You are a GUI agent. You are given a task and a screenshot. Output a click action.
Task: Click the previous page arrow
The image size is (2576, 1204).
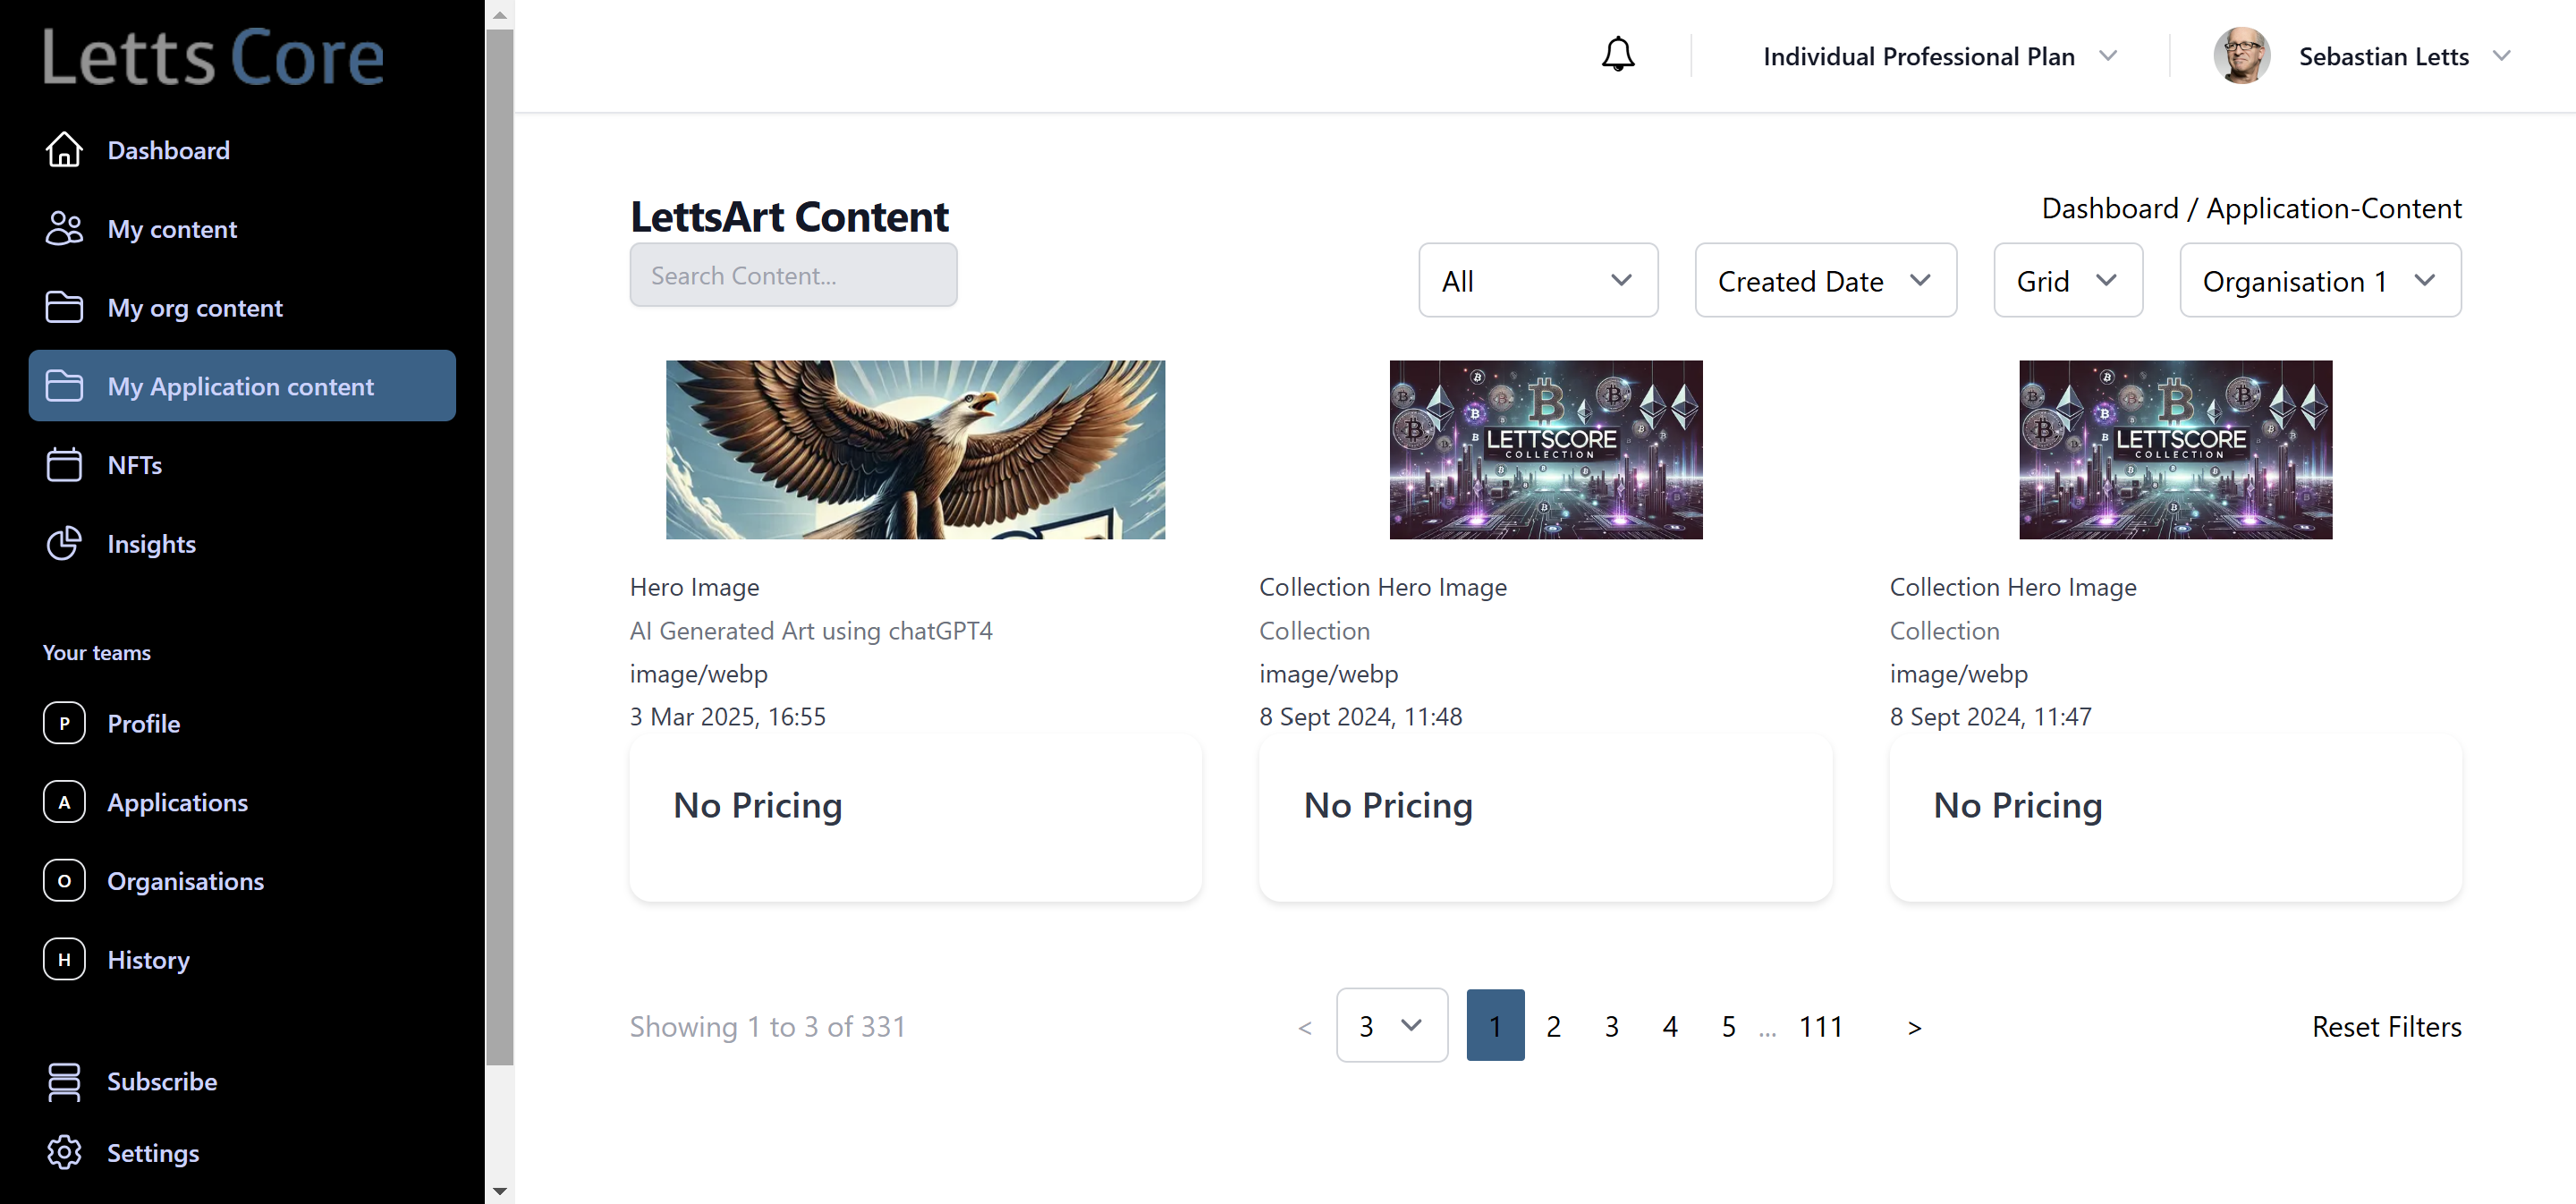click(1304, 1027)
